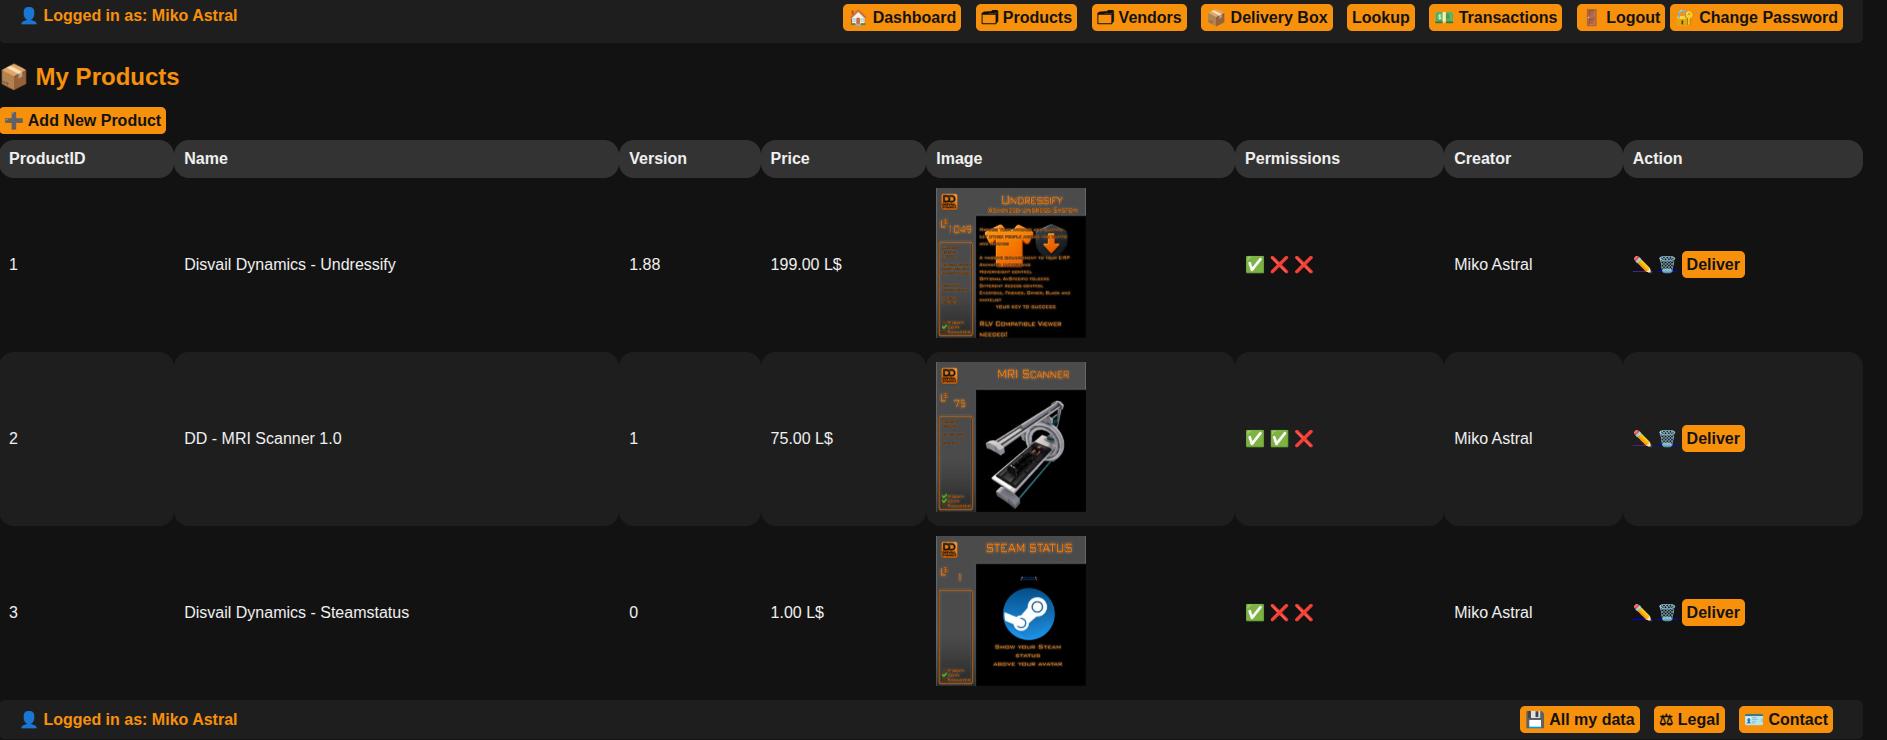The width and height of the screenshot is (1887, 740).
Task: Click last red X in Steamstatus permissions
Action: tap(1304, 613)
